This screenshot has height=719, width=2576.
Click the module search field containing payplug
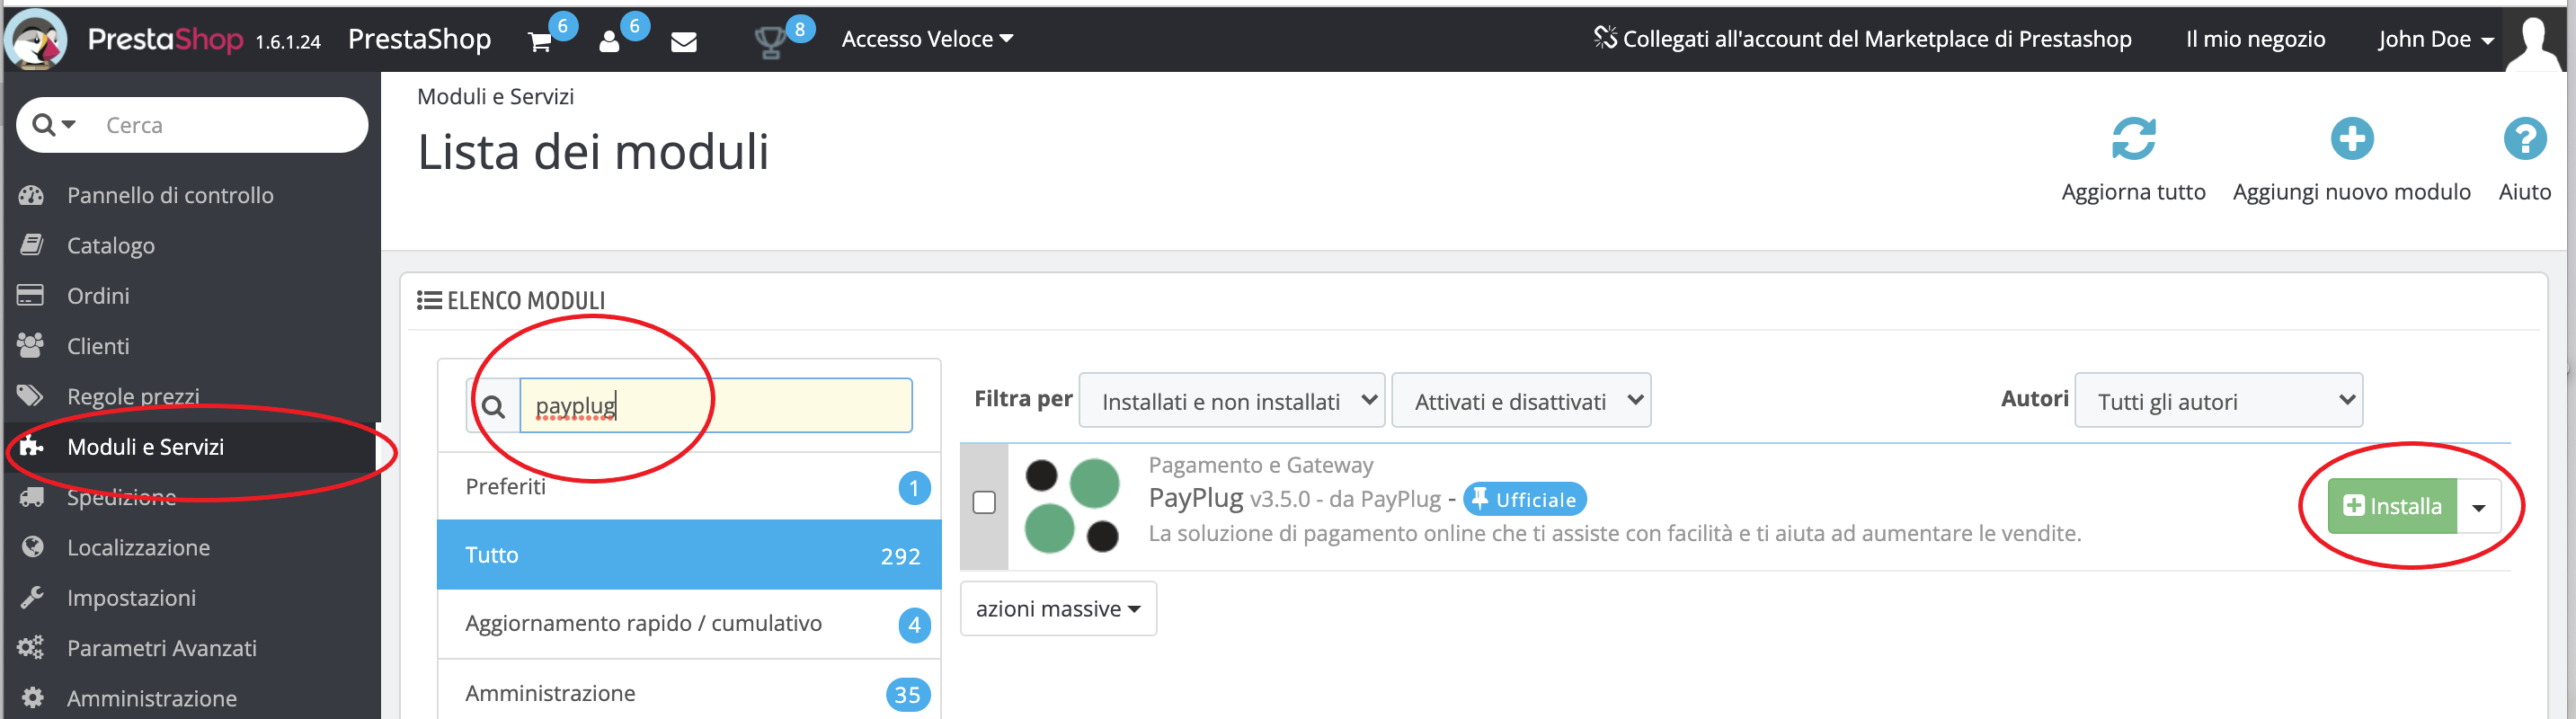716,406
